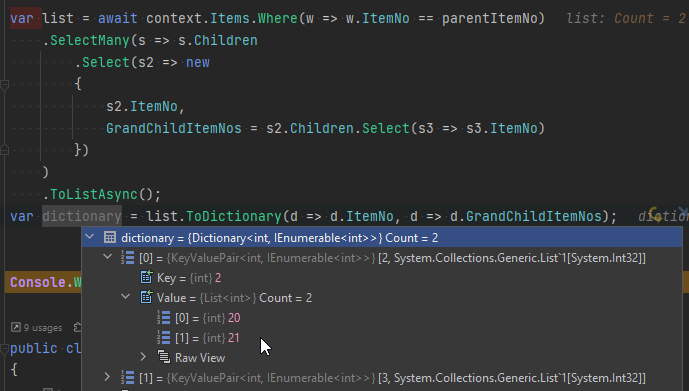Click 'parentItemNo' in the Where clause
Image resolution: width=689 pixels, height=391 pixels.
coord(490,18)
